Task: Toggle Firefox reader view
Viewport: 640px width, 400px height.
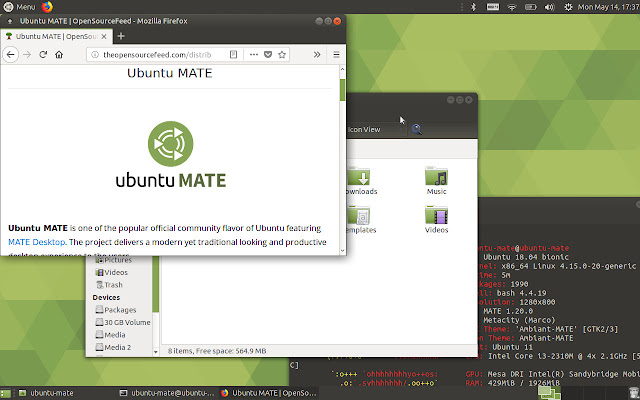Action: (x=233, y=54)
